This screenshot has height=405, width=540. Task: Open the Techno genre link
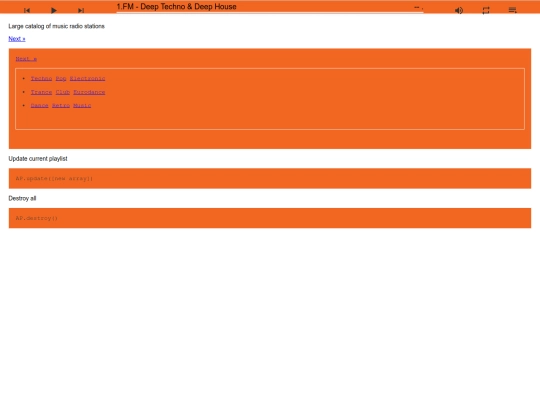pos(41,79)
